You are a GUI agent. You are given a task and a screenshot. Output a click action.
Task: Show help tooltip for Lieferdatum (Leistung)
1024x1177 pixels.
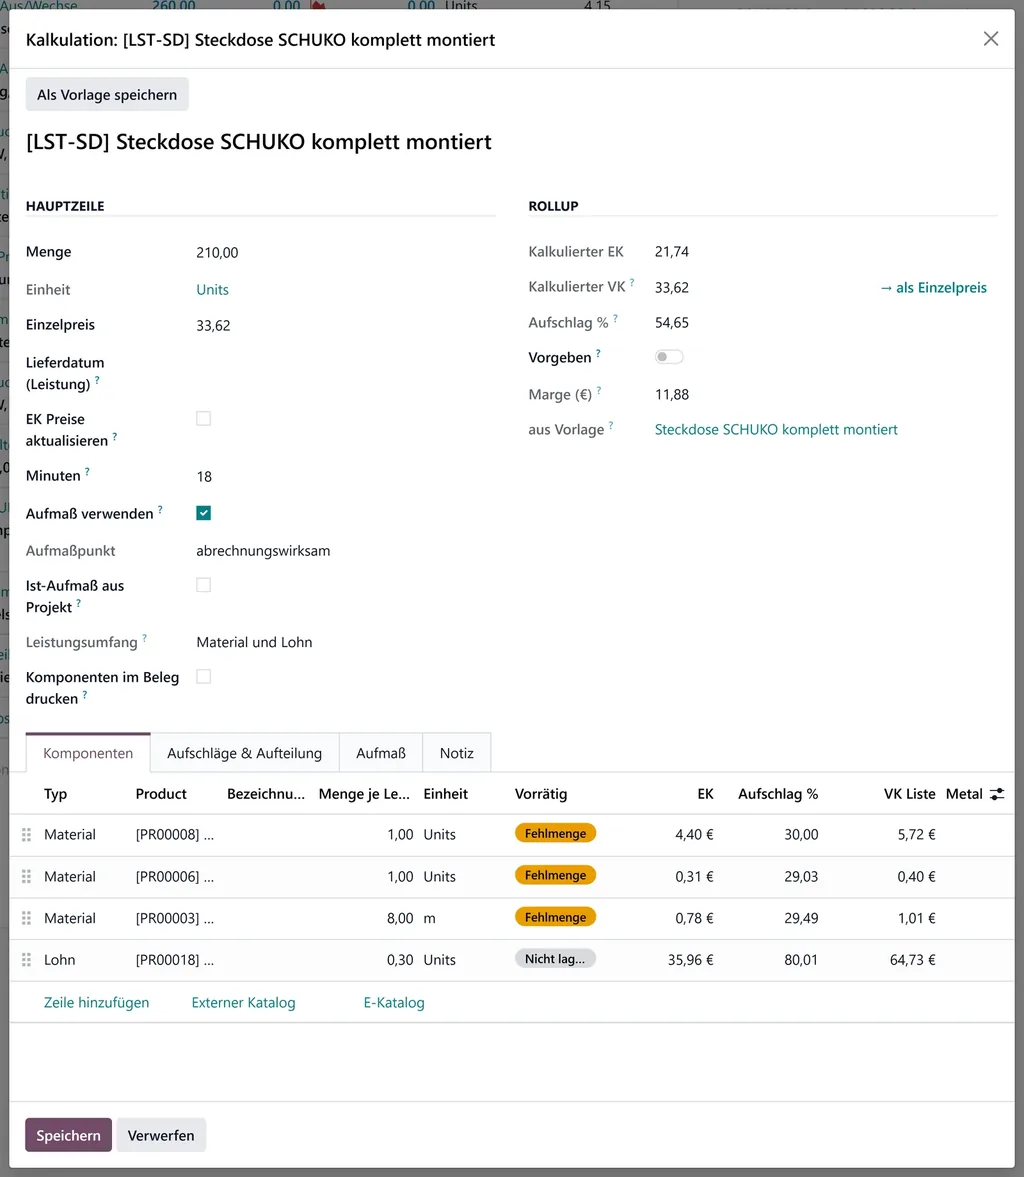[x=97, y=381]
